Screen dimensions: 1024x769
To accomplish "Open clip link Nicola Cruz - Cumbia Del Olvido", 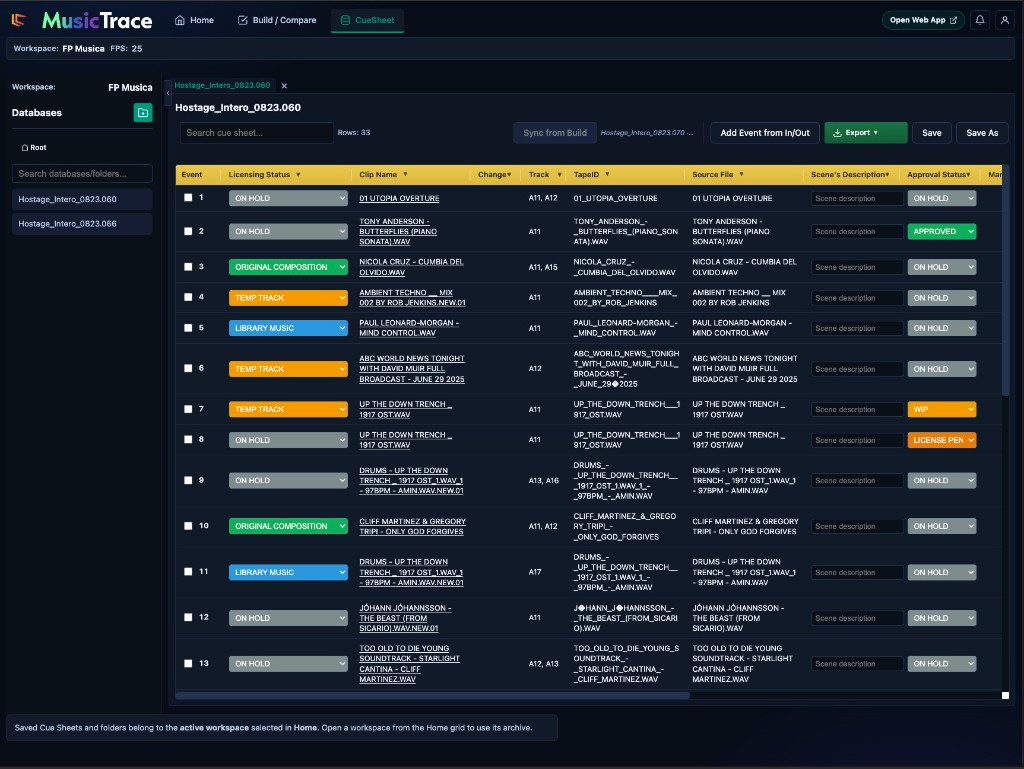I will tap(411, 267).
